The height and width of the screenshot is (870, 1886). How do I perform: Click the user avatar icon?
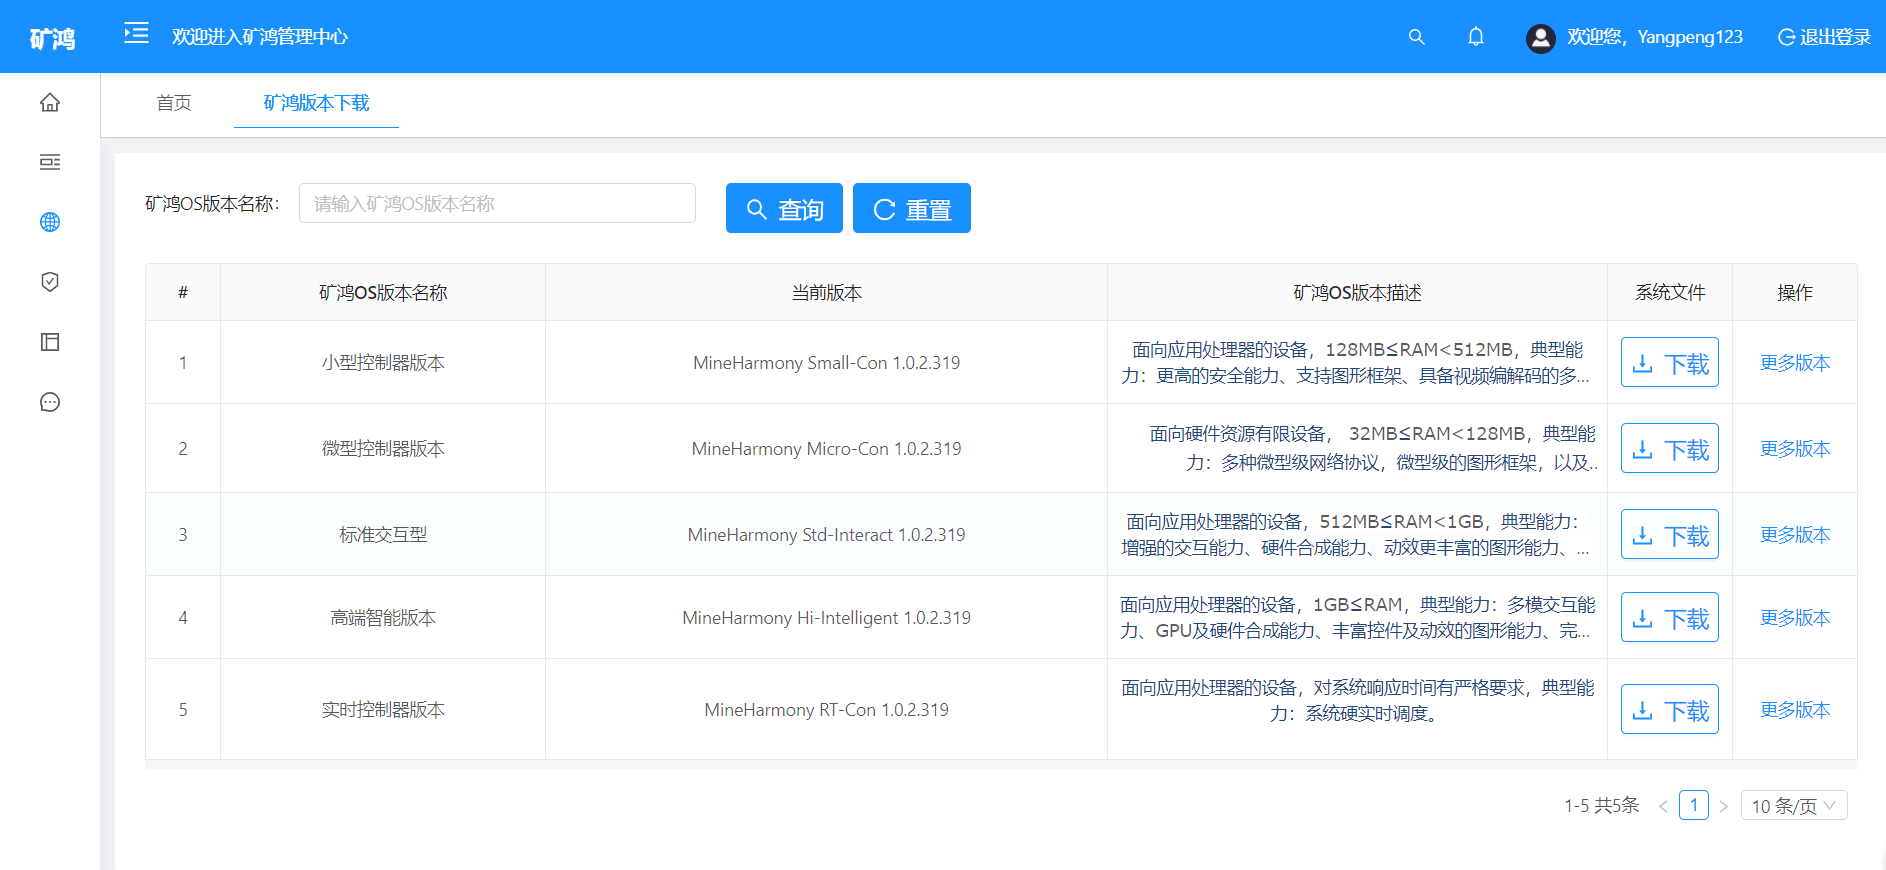1540,38
